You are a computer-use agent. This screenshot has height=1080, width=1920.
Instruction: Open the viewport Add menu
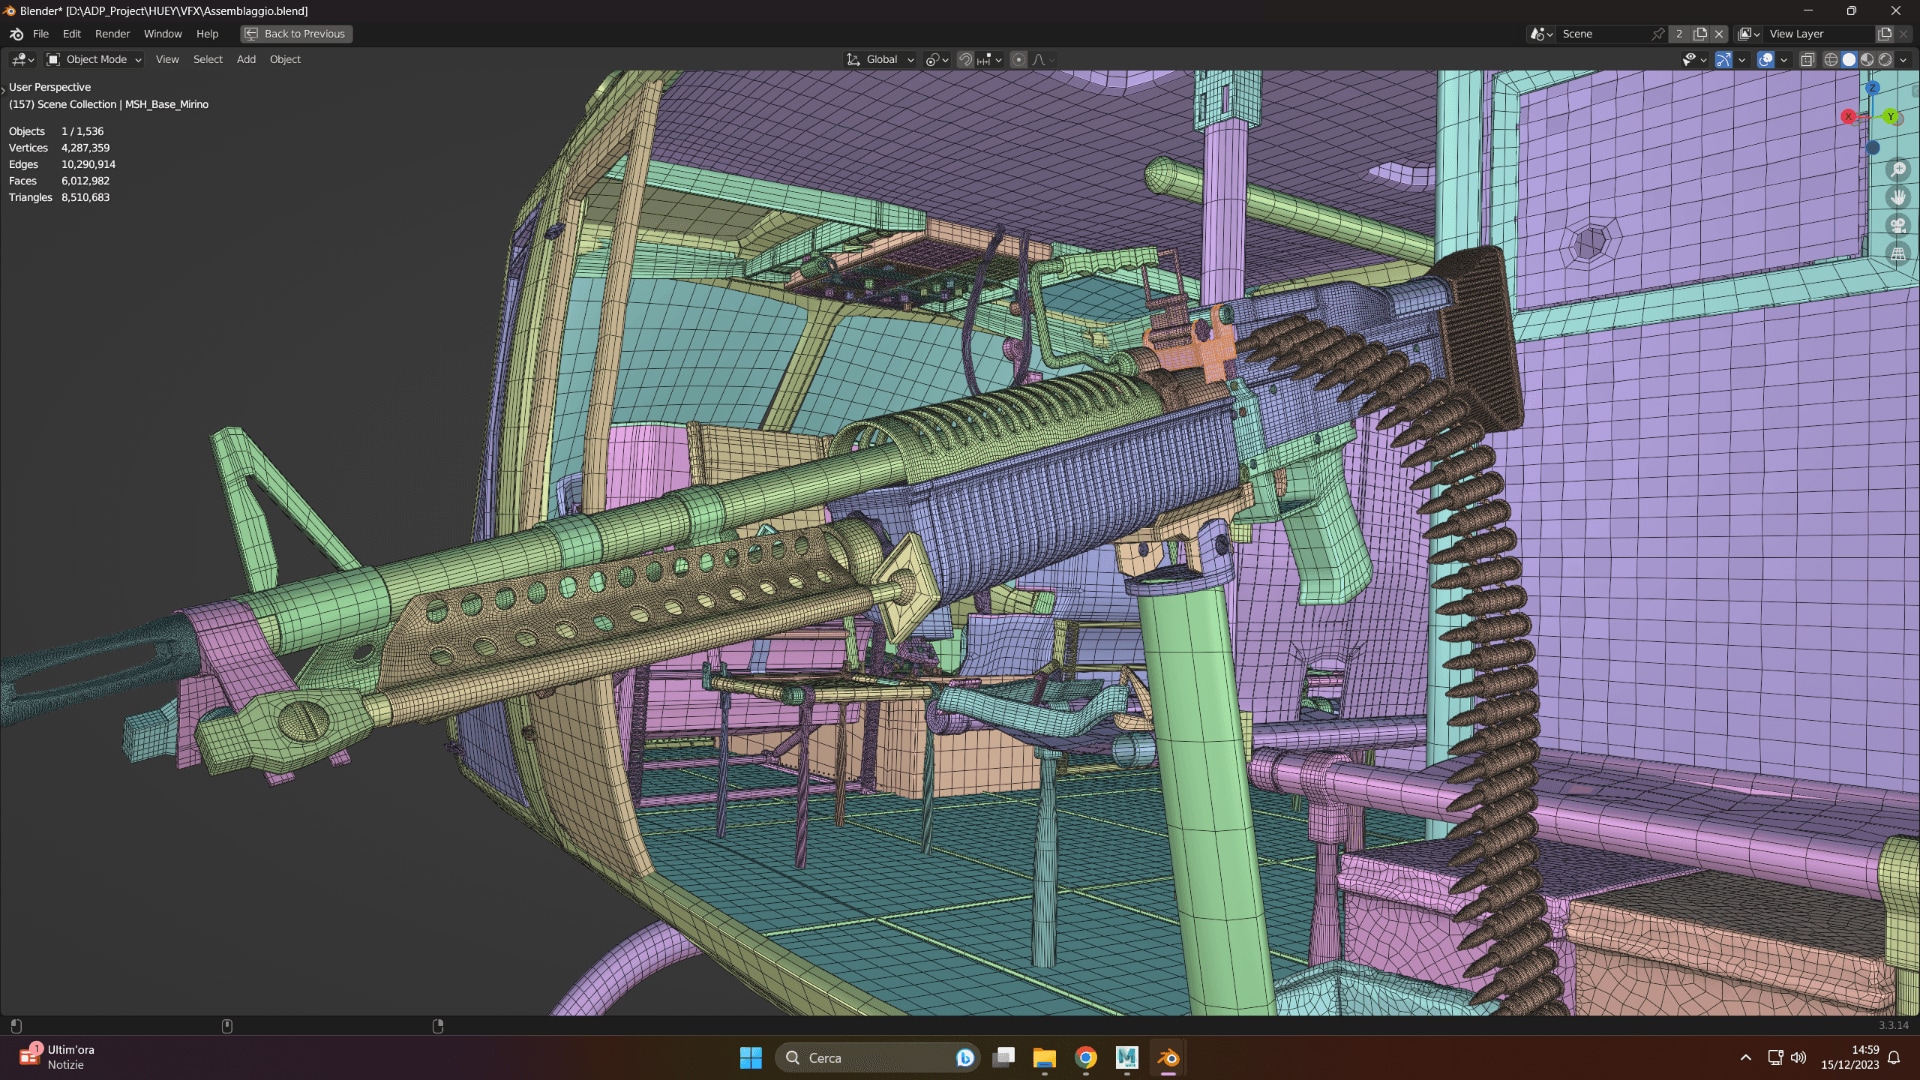pos(246,60)
